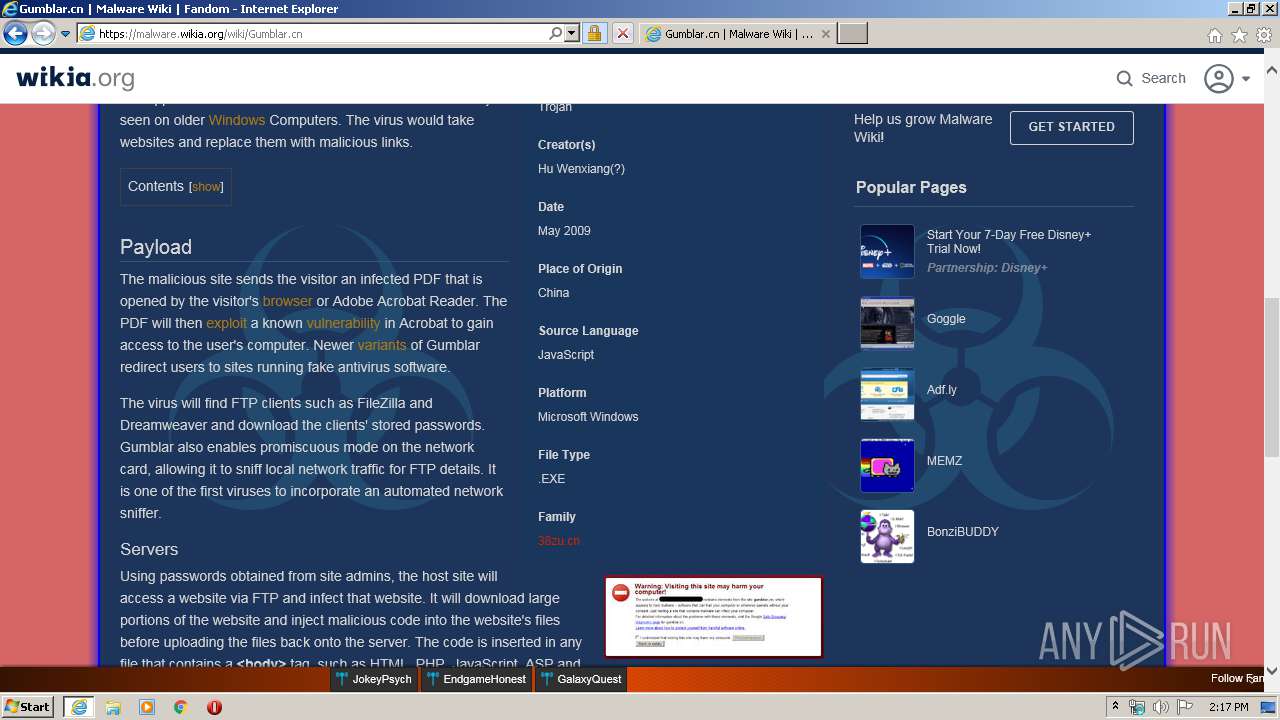Go forward with the browser Forward arrow
Image resolution: width=1280 pixels, height=720 pixels.
(x=43, y=33)
